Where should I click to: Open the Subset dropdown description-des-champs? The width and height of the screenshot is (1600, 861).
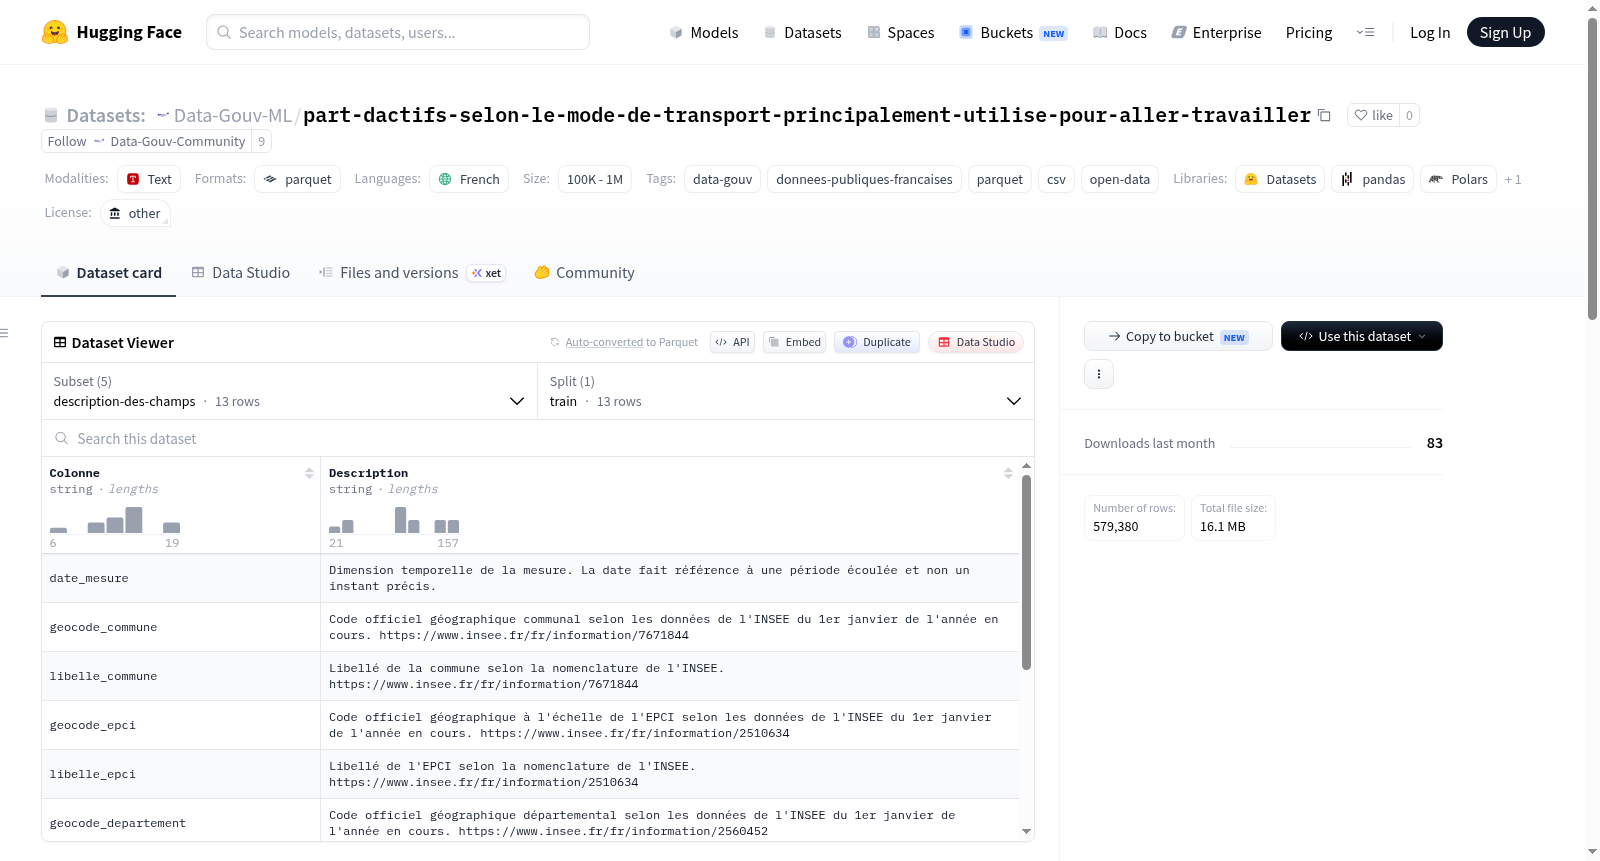pos(289,391)
